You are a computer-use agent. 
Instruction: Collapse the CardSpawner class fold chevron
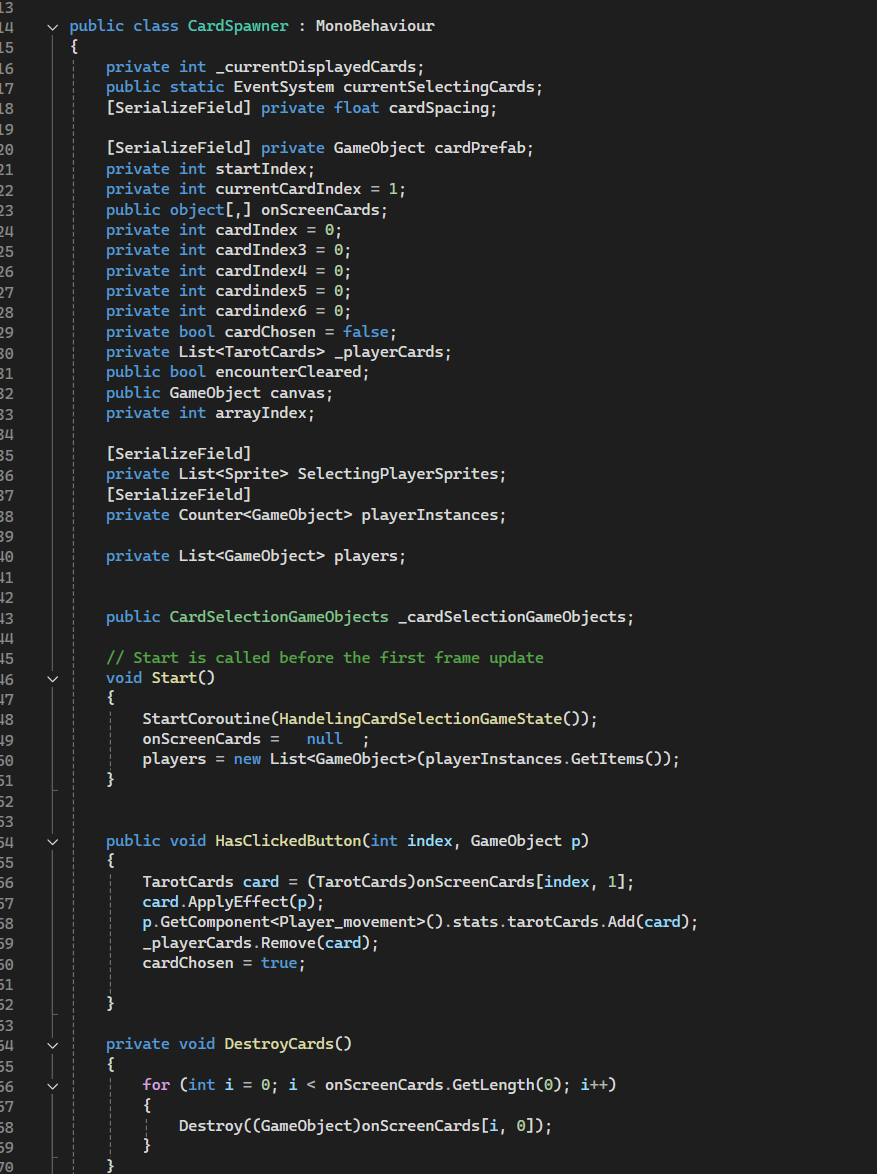point(52,26)
